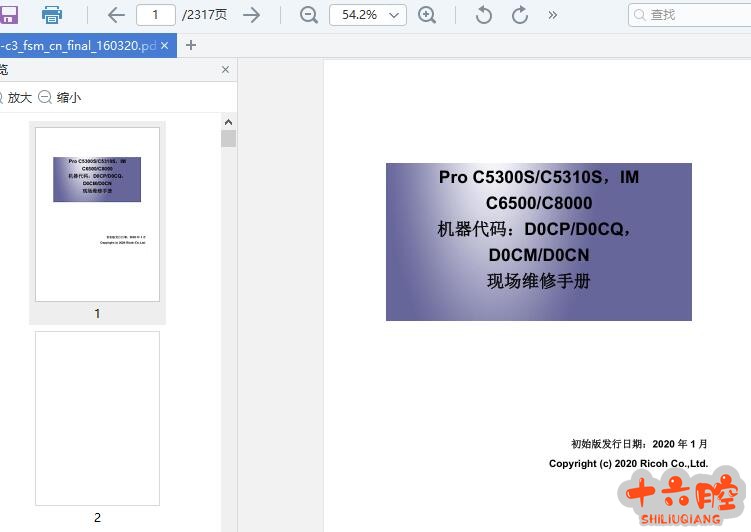Expand more toolbar tools chevron
The height and width of the screenshot is (532, 751).
click(553, 15)
